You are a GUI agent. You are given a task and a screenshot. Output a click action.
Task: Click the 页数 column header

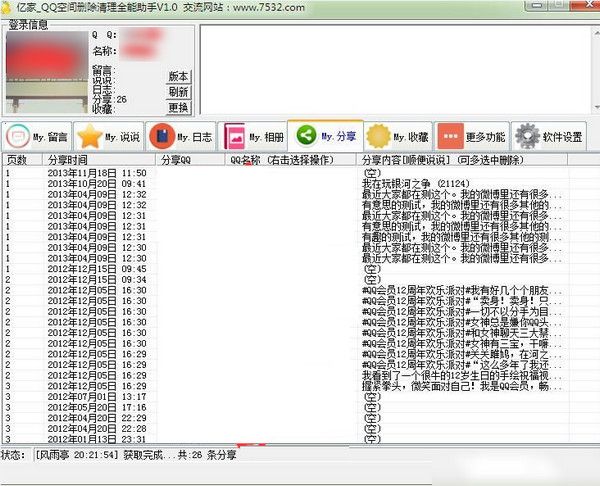[19, 159]
